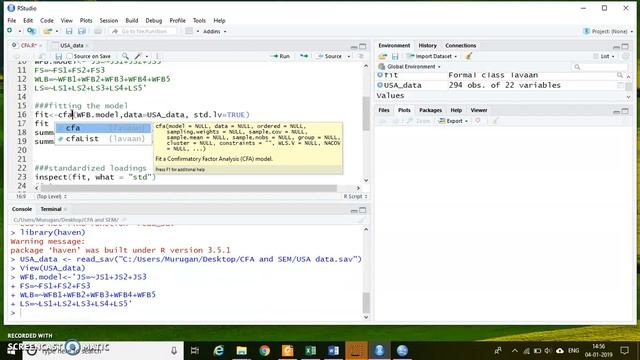The width and height of the screenshot is (640, 360).
Task: Open Google Chrome from the taskbar
Action: [x=264, y=350]
